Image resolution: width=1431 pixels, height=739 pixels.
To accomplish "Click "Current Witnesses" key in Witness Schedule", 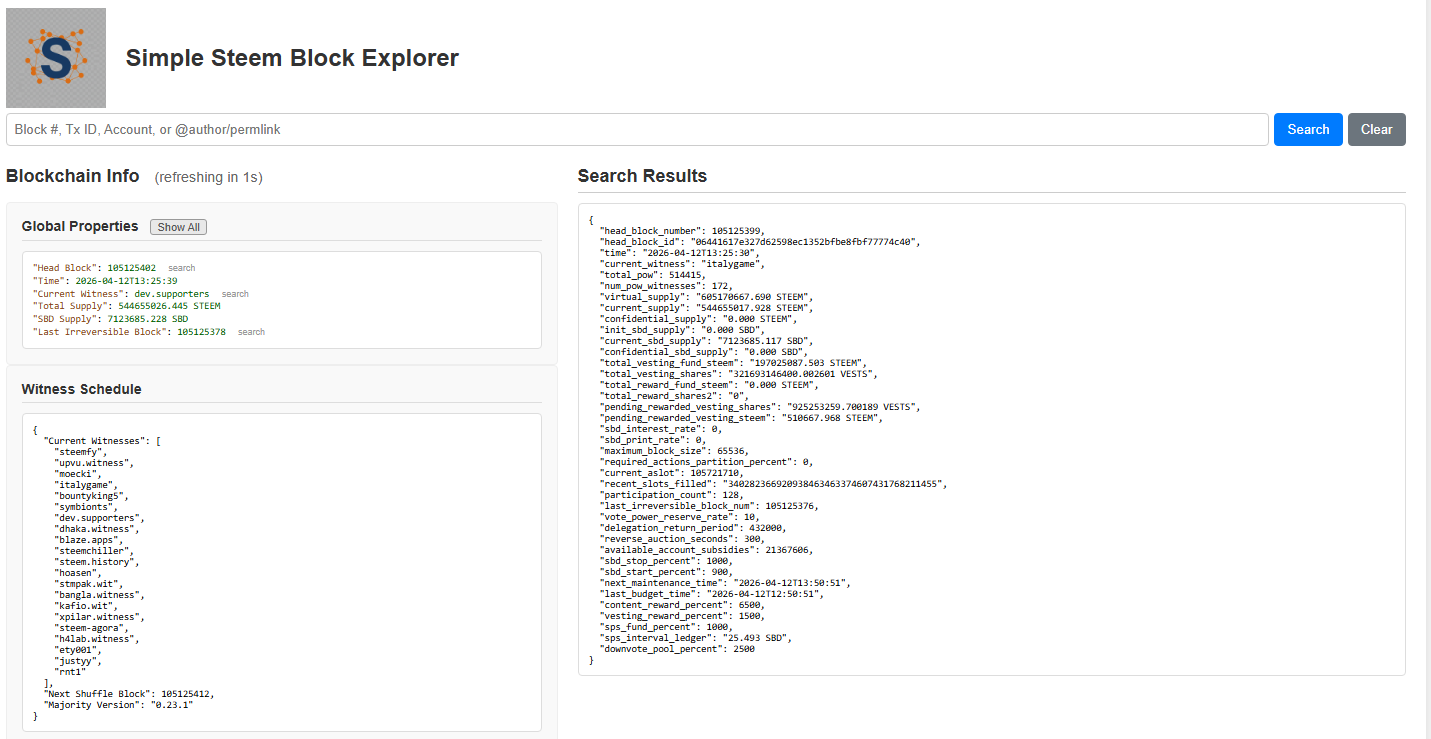I will (x=96, y=441).
